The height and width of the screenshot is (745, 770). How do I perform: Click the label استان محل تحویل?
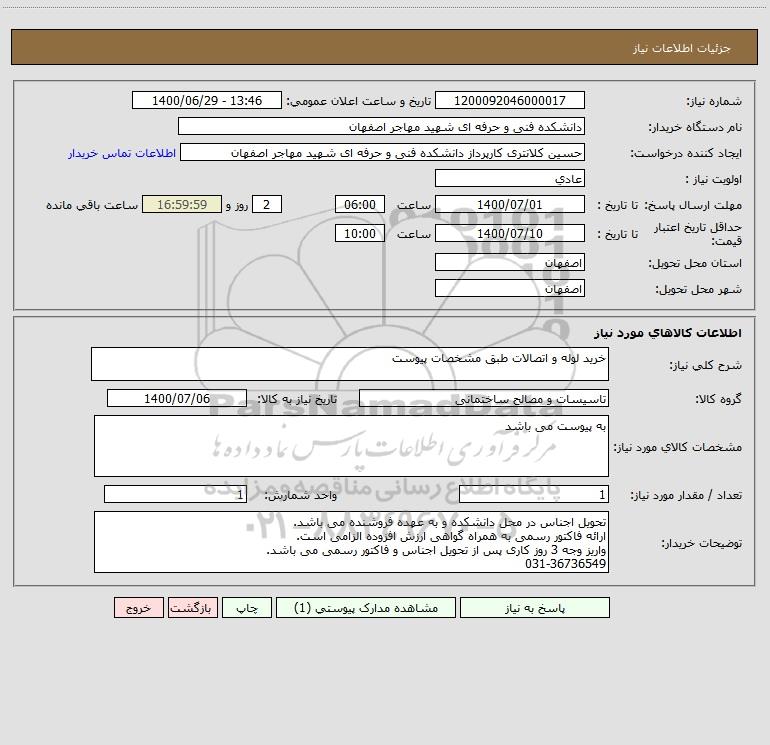pyautogui.click(x=695, y=264)
